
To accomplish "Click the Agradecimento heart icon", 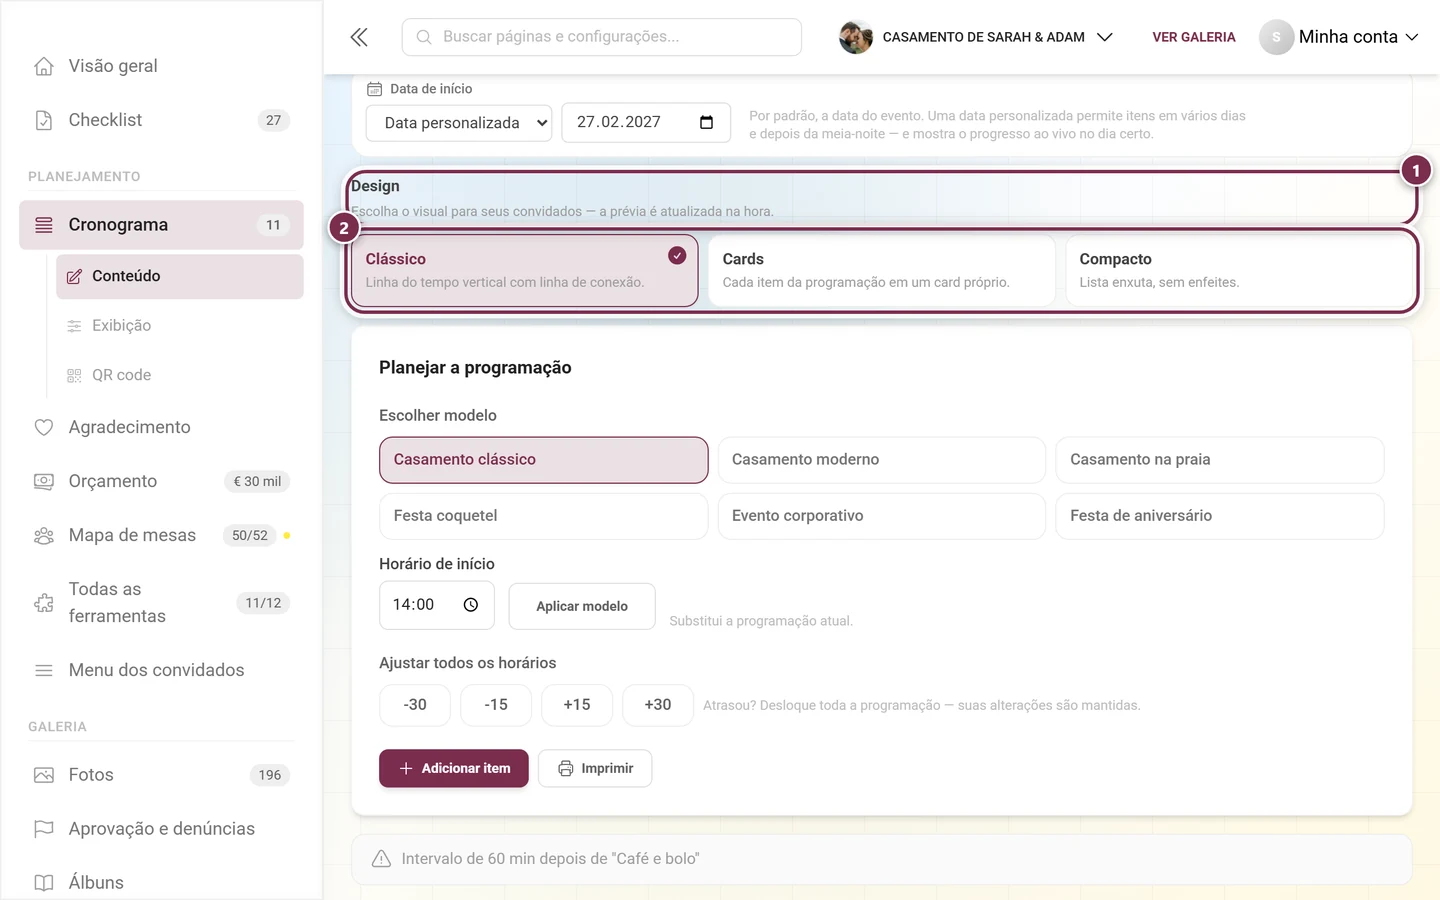I will point(44,427).
